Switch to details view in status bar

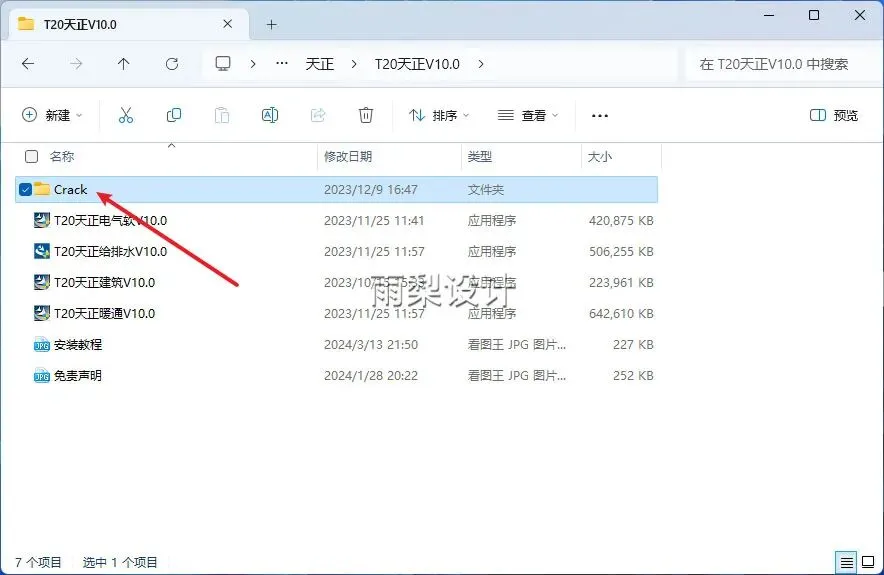coord(846,562)
